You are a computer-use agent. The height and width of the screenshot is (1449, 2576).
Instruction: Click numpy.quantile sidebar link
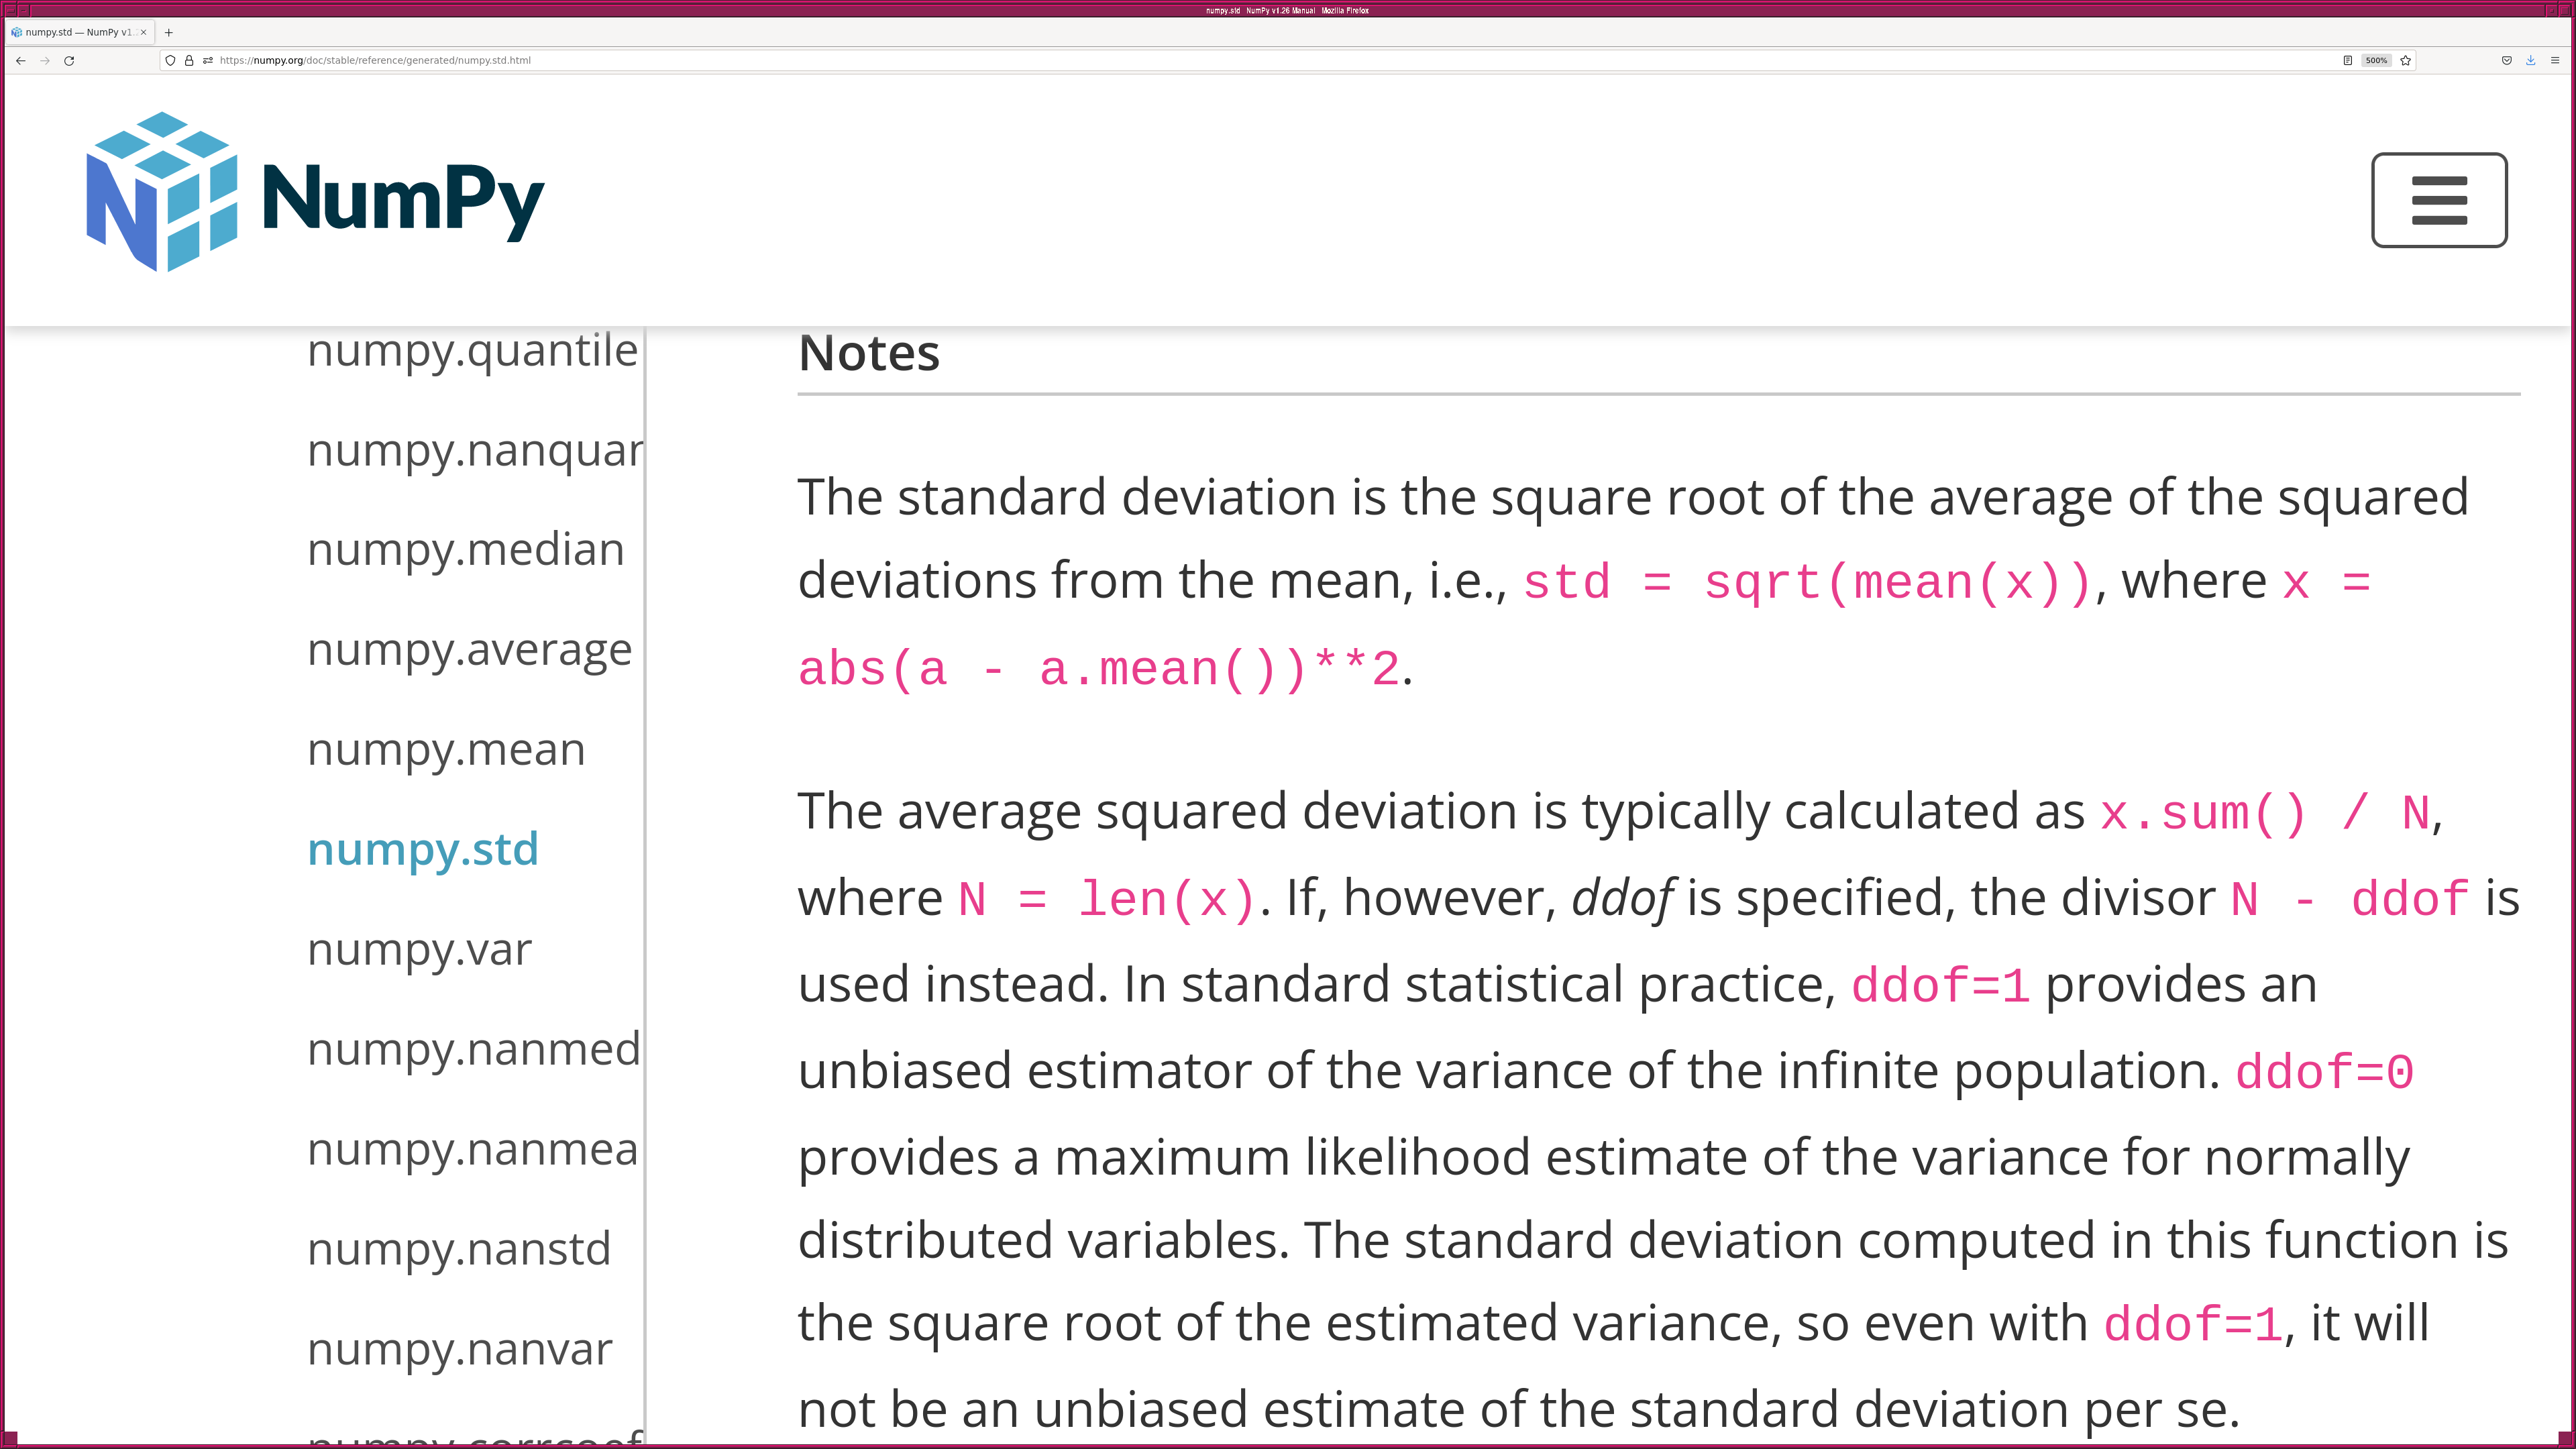(x=472, y=349)
